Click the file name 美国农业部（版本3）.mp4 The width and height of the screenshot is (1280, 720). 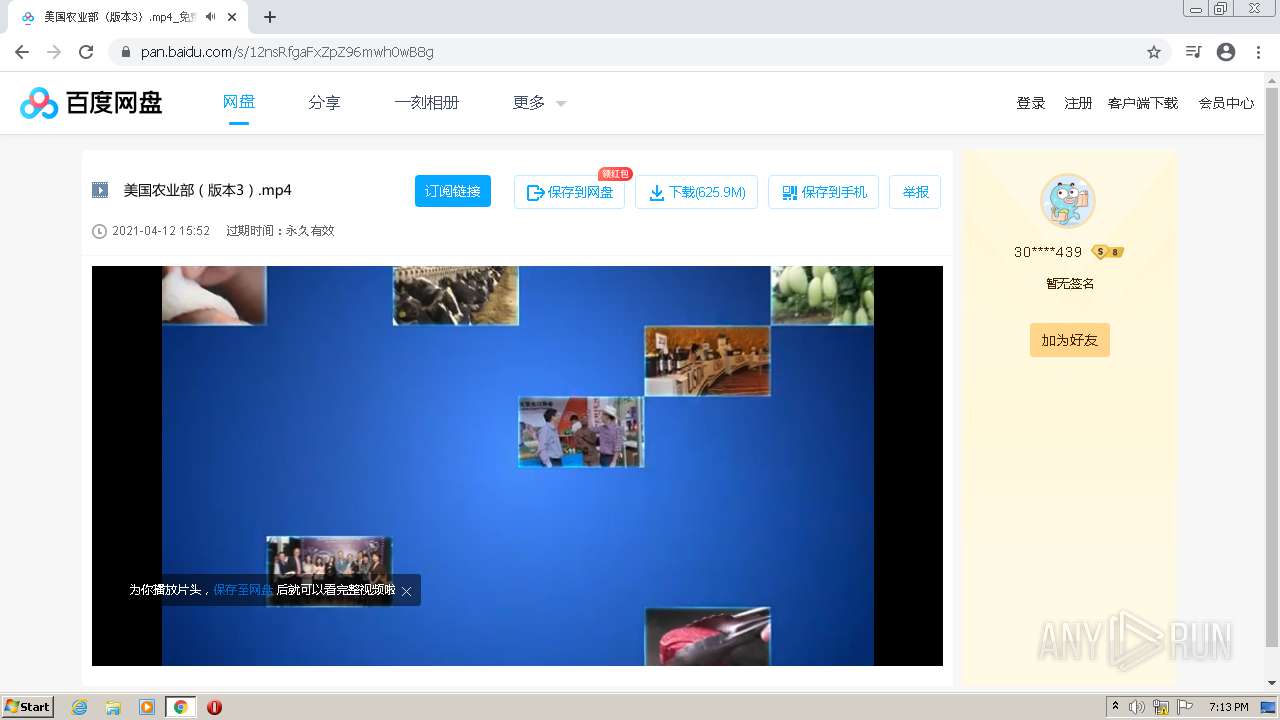[207, 190]
